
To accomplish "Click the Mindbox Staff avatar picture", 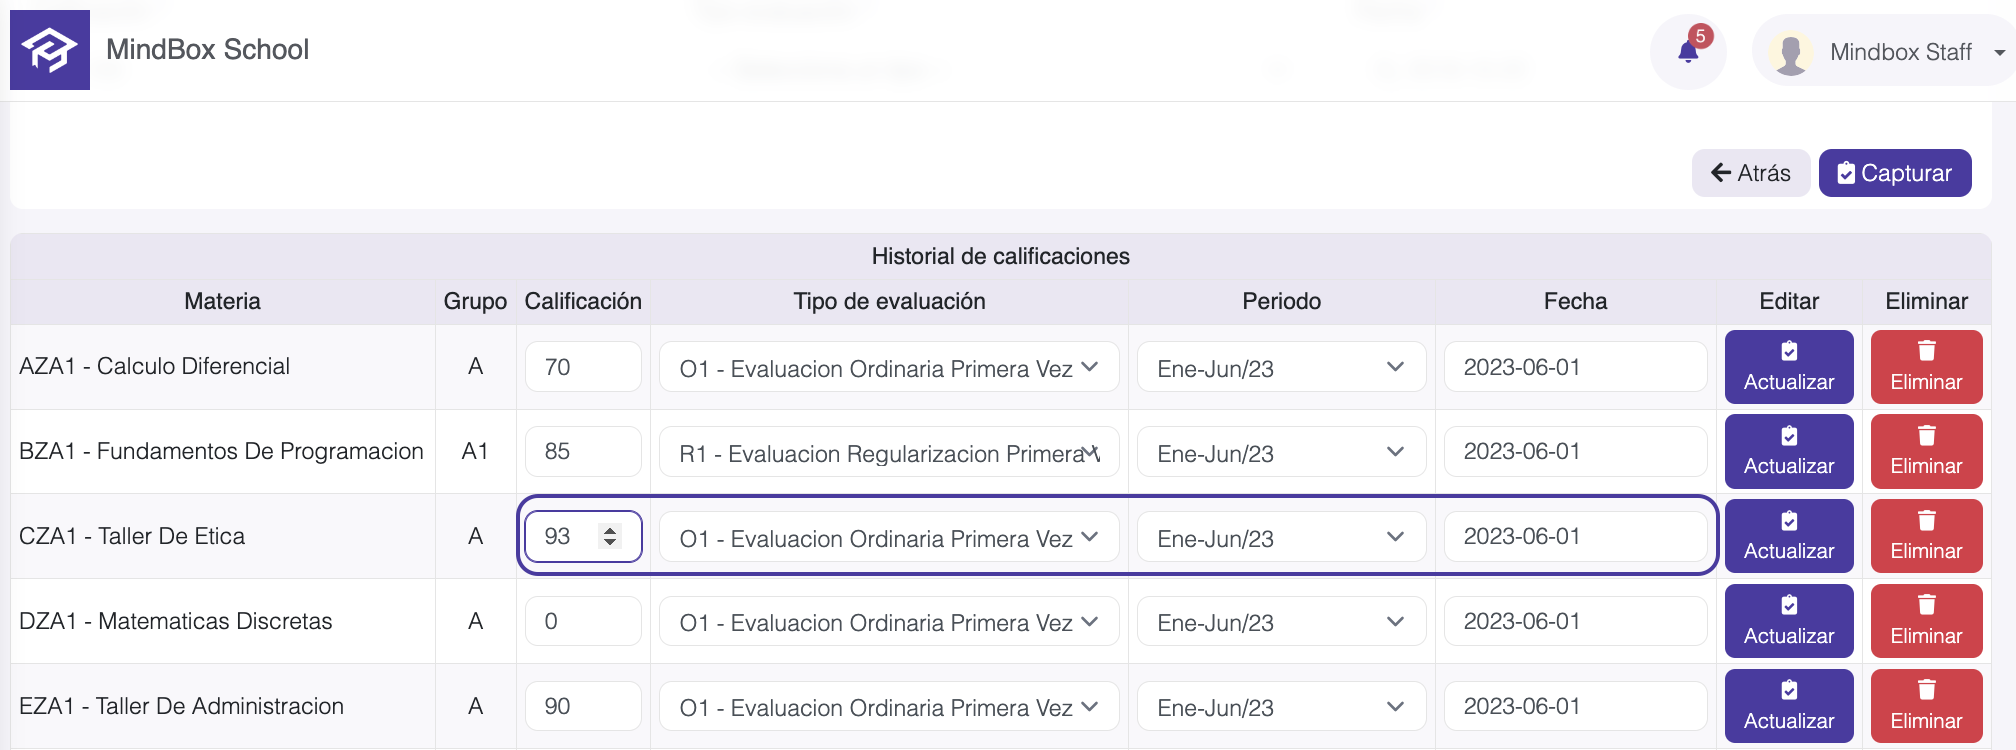I will coord(1791,53).
